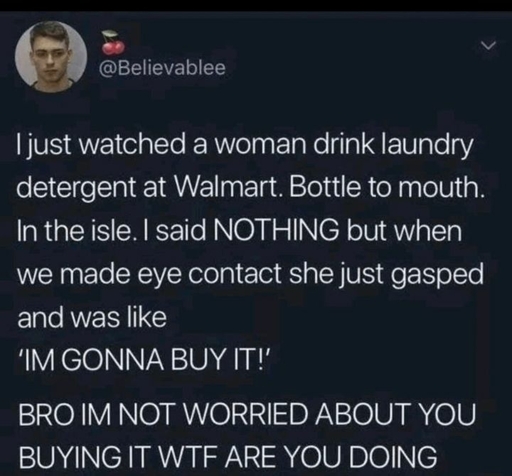
Task: Click the phrase 'In the isle.'
Action: (x=75, y=230)
